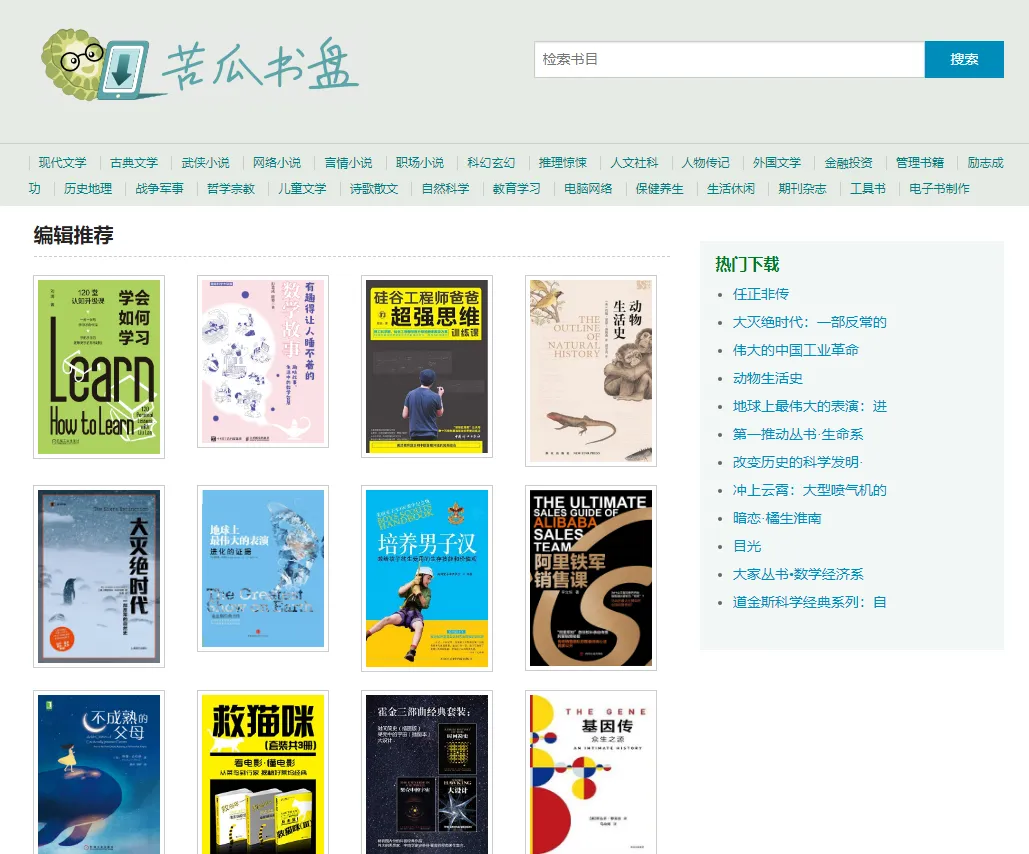Open the 培养男子汉 book cover
1029x854 pixels.
(427, 578)
